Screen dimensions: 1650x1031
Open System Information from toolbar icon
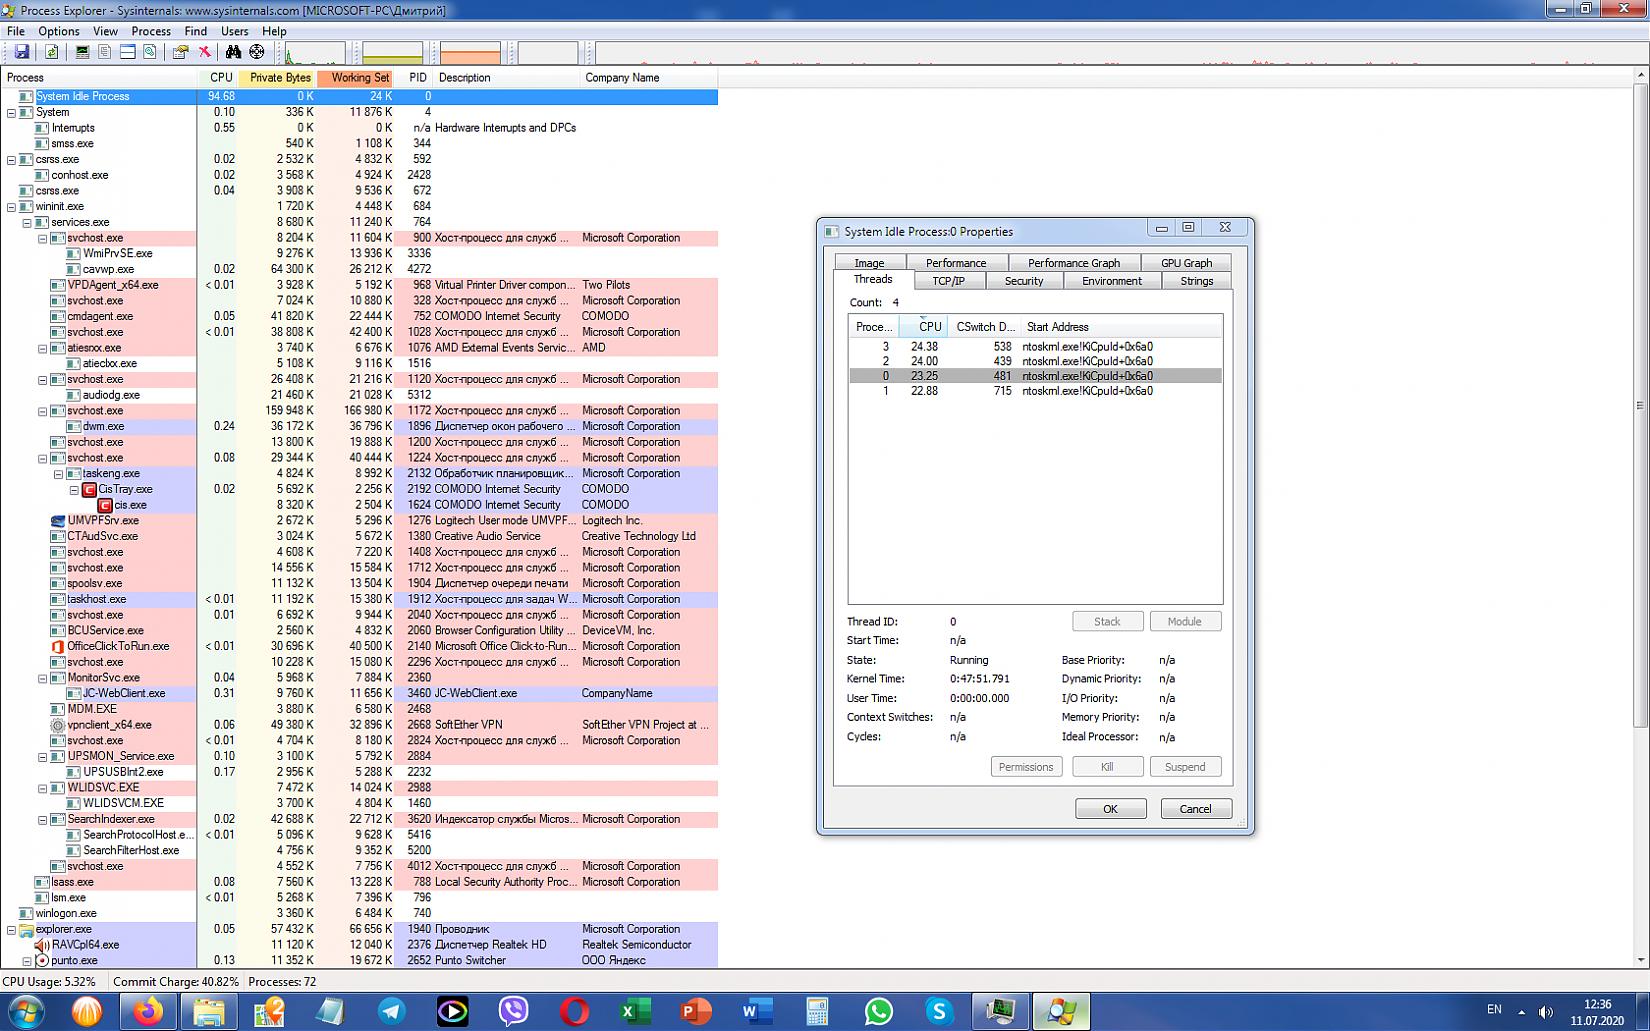82,52
